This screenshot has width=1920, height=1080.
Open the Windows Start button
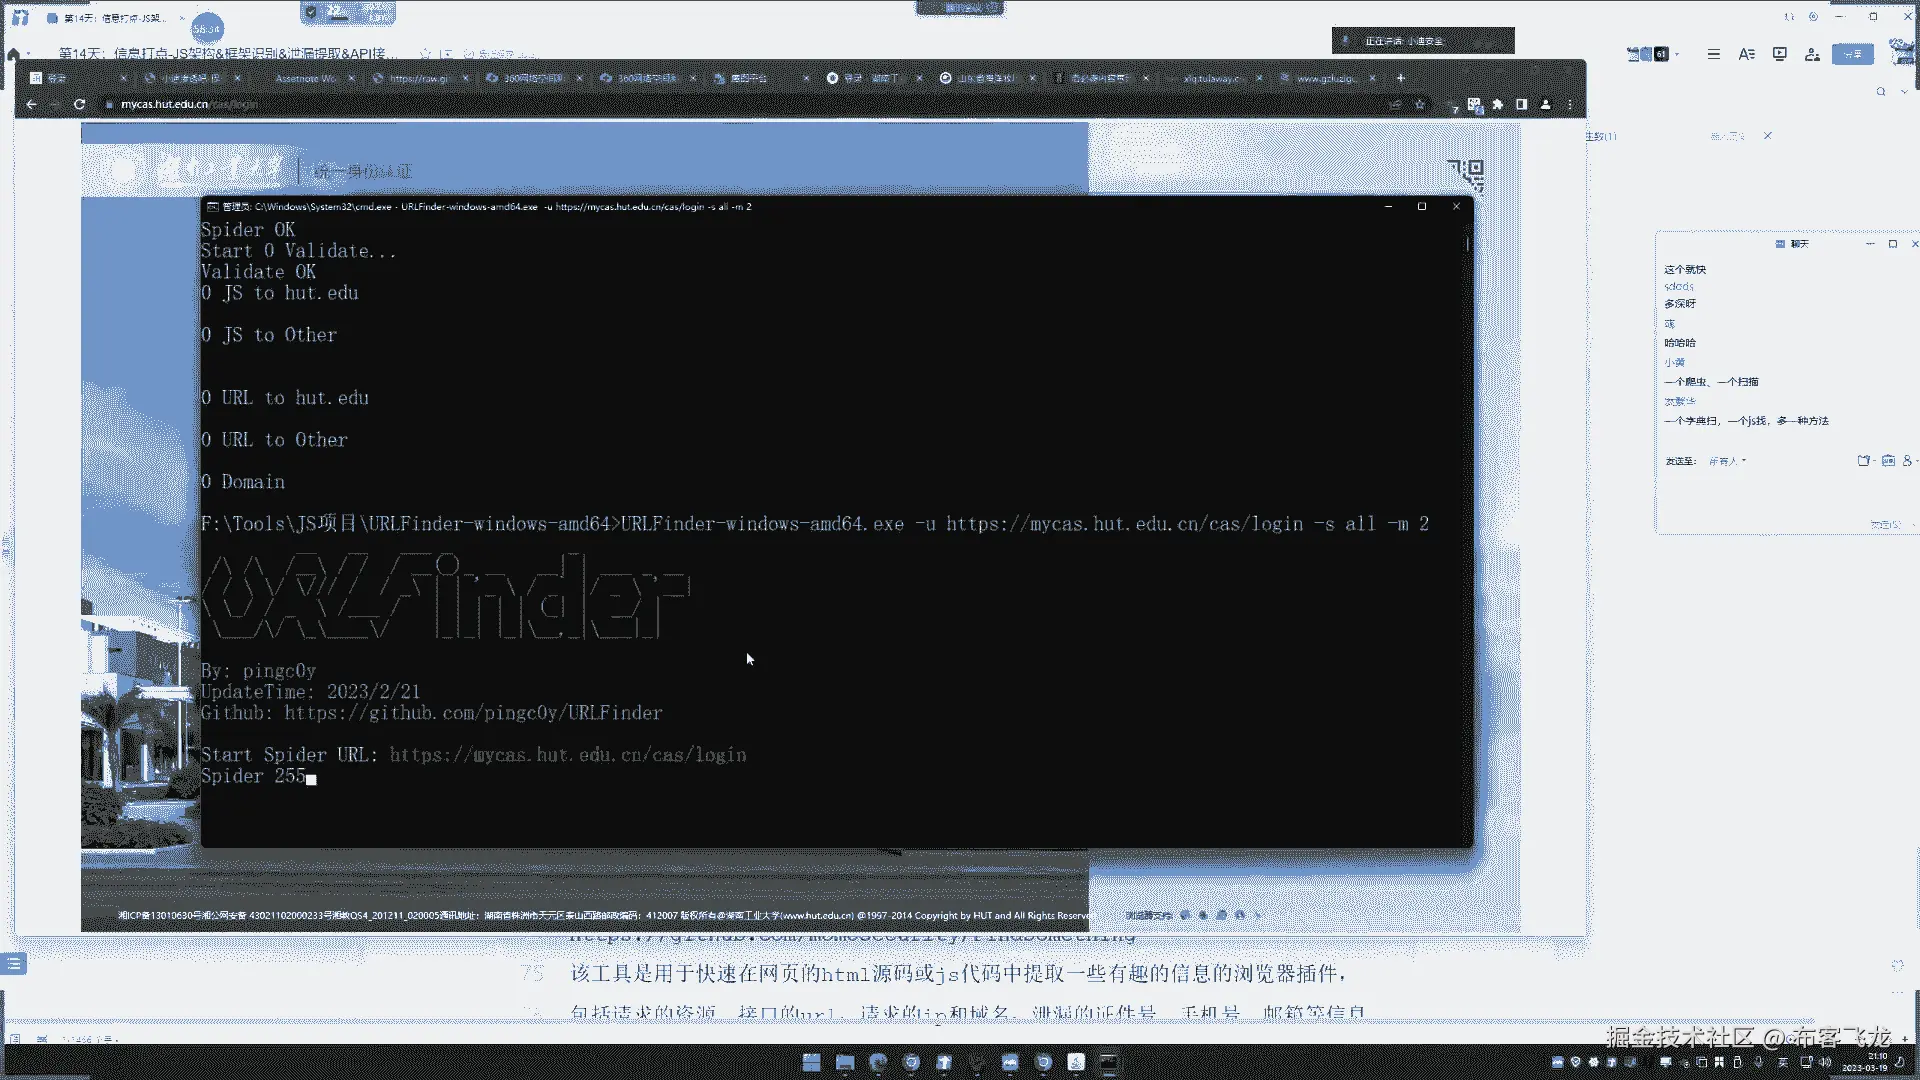811,1062
